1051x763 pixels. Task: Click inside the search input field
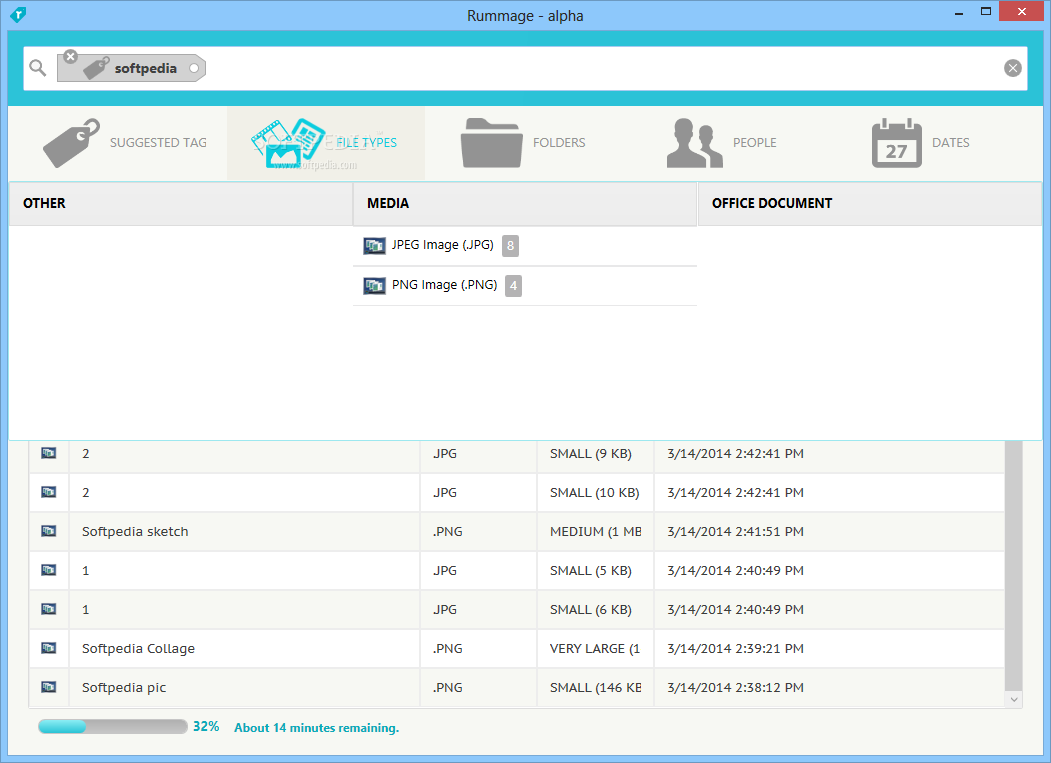(x=525, y=68)
